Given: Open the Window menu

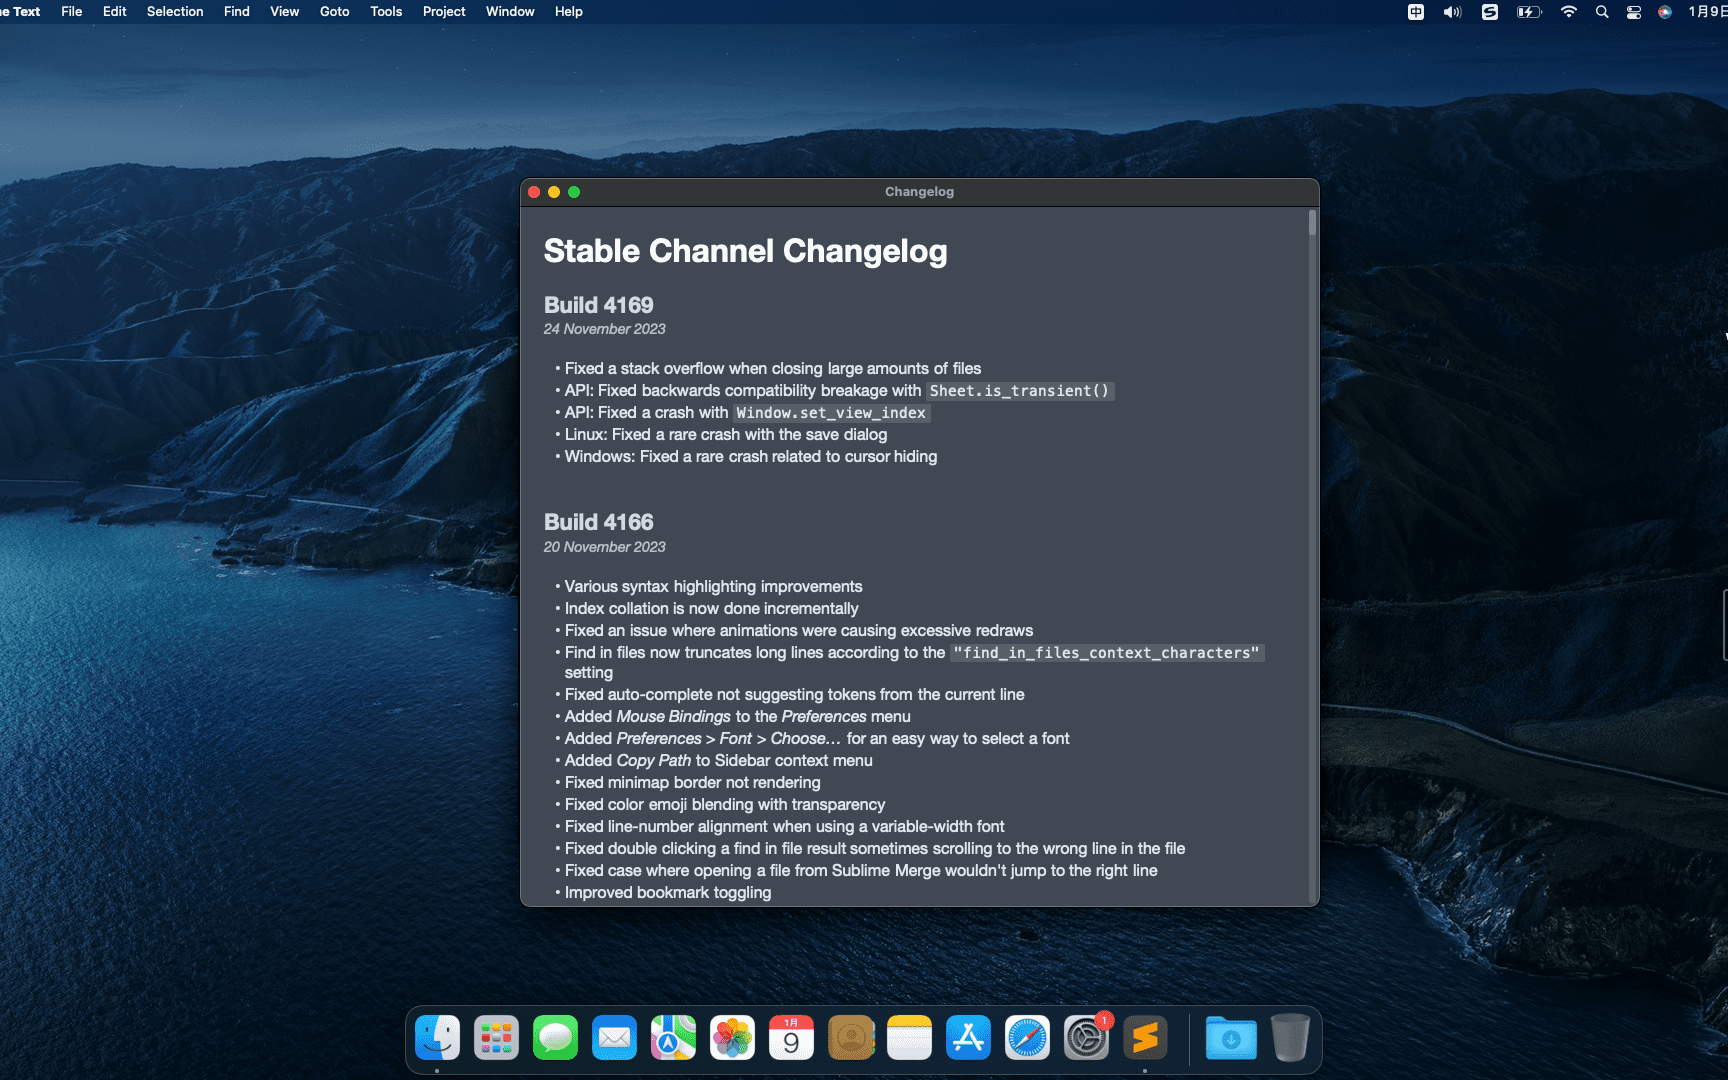Looking at the screenshot, I should coord(510,12).
